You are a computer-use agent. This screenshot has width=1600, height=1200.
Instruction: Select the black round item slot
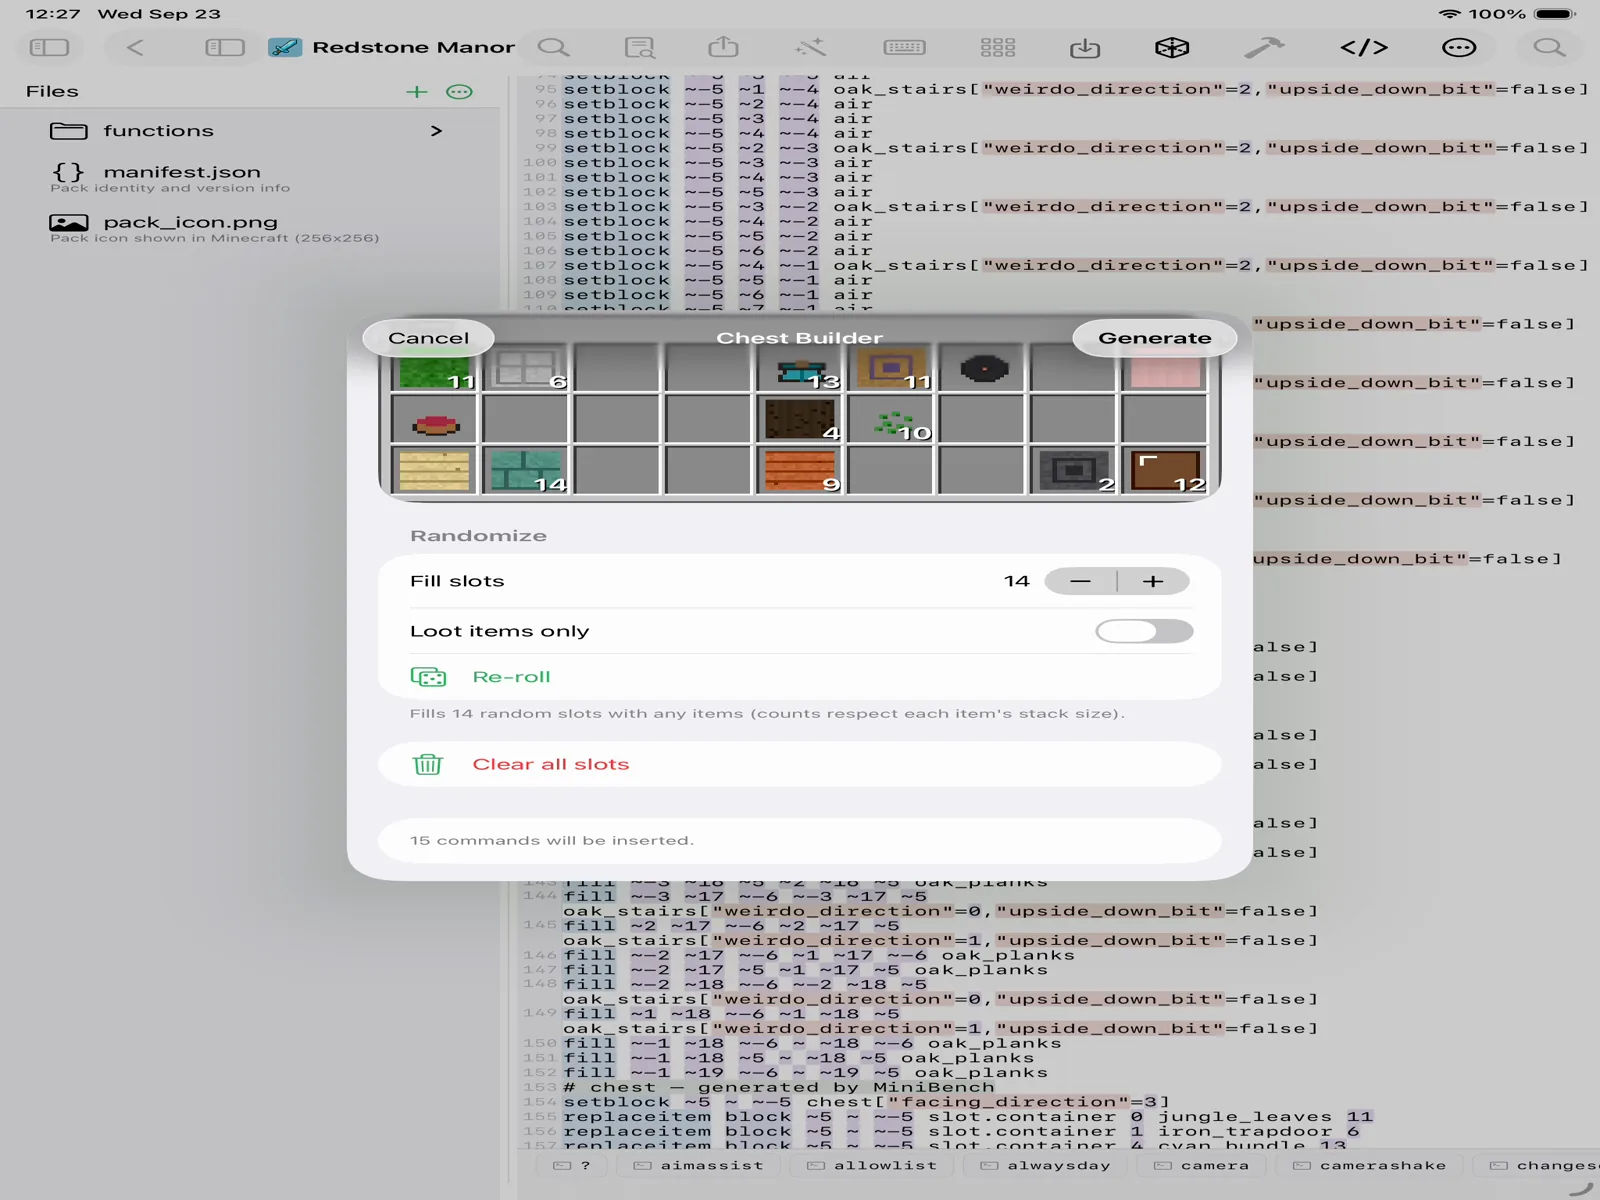[983, 372]
